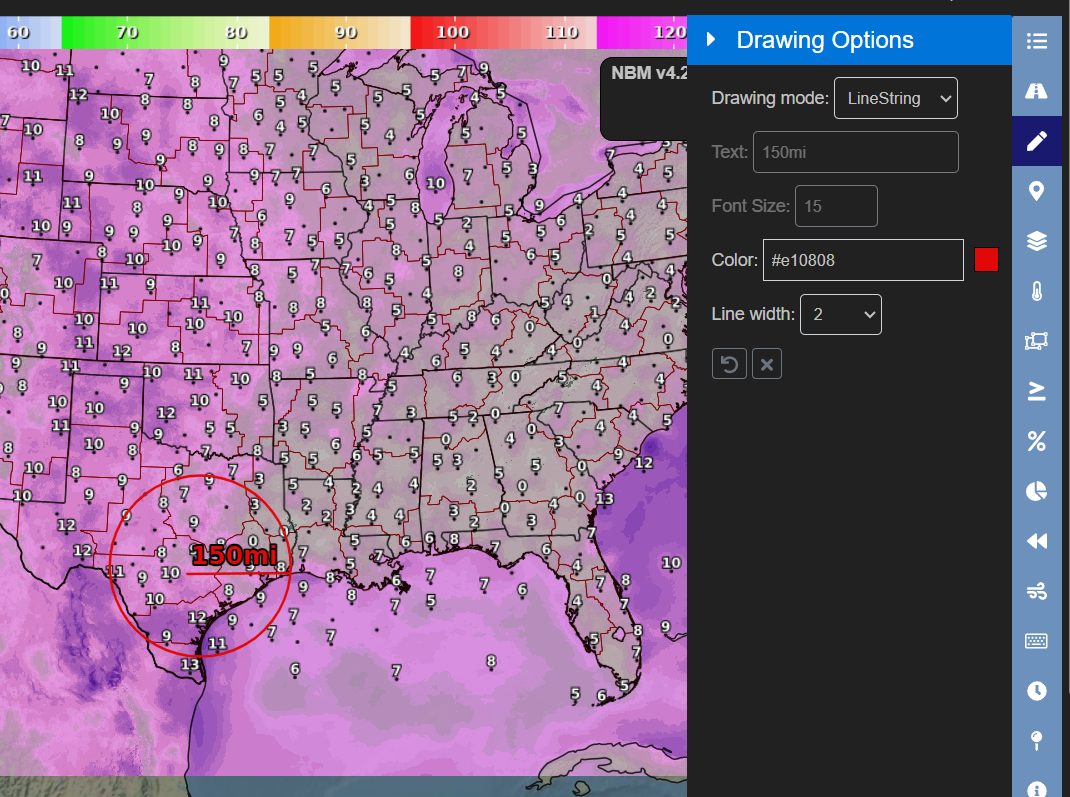Open the layers stack icon

click(1037, 241)
